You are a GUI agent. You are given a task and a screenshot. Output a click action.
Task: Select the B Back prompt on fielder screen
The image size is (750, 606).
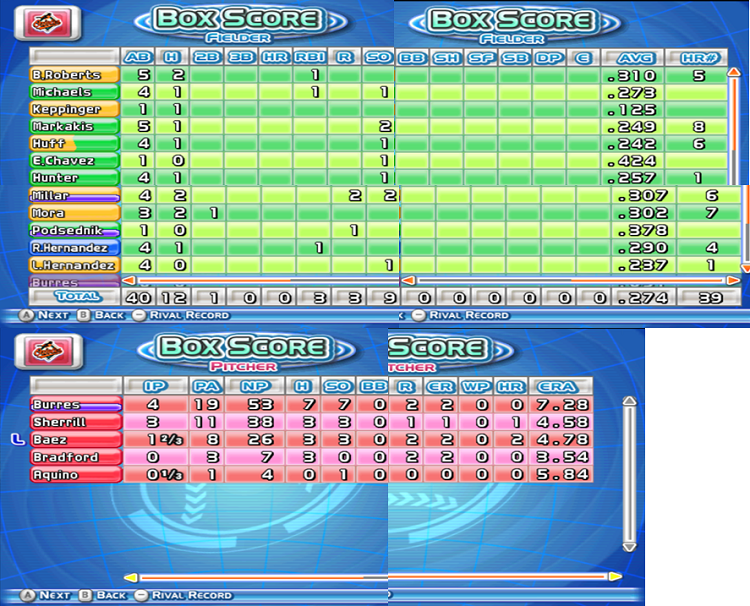tap(101, 315)
